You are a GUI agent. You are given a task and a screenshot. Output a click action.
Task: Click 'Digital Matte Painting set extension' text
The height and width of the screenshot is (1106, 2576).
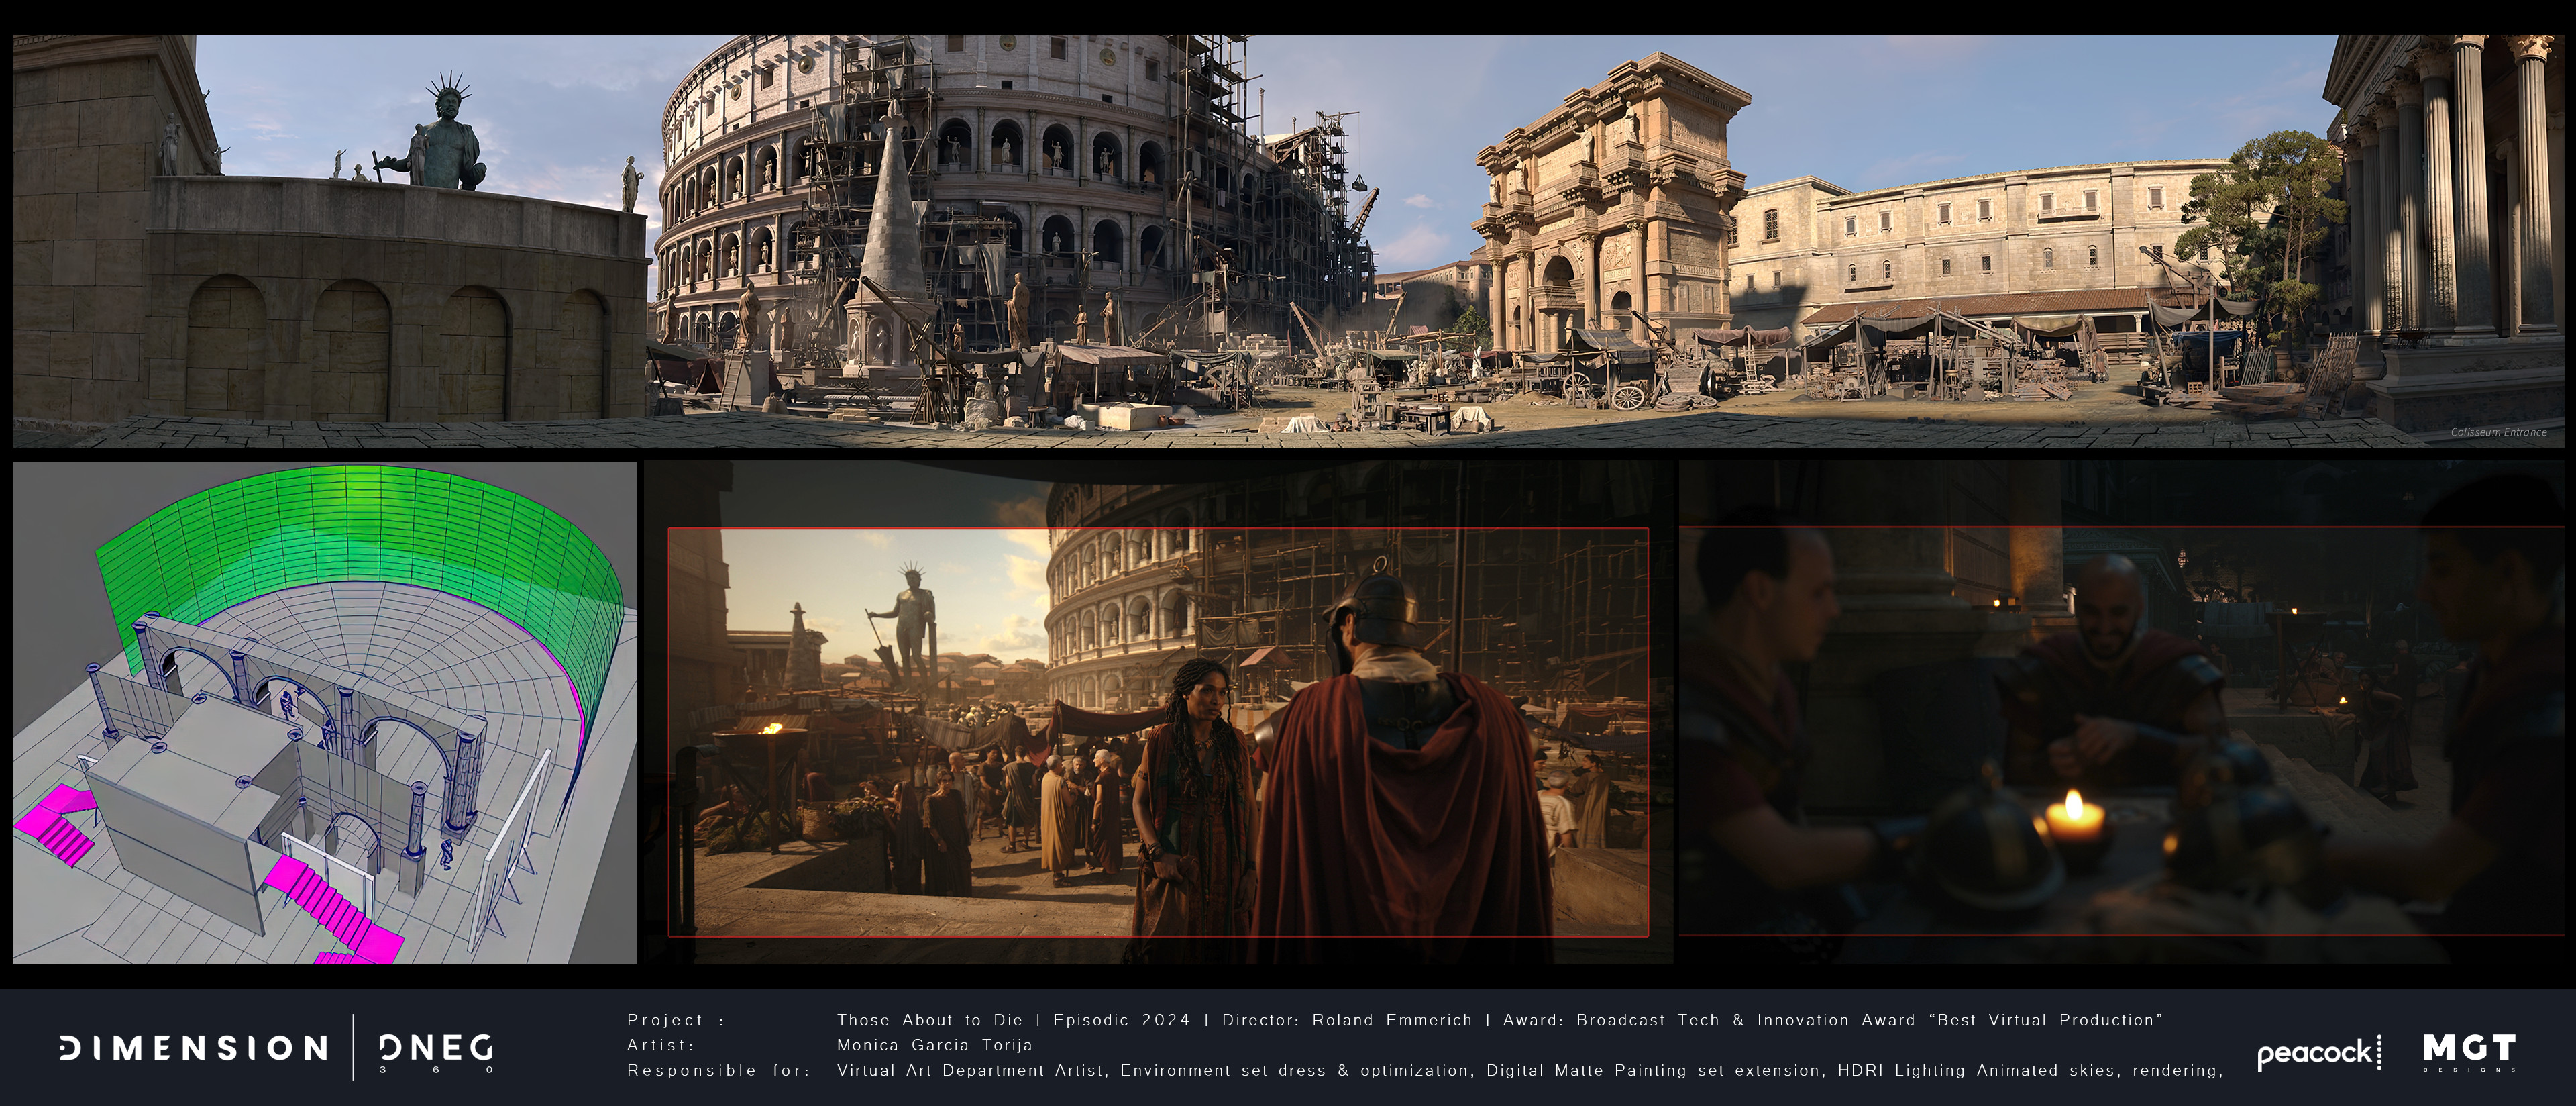(1654, 1070)
